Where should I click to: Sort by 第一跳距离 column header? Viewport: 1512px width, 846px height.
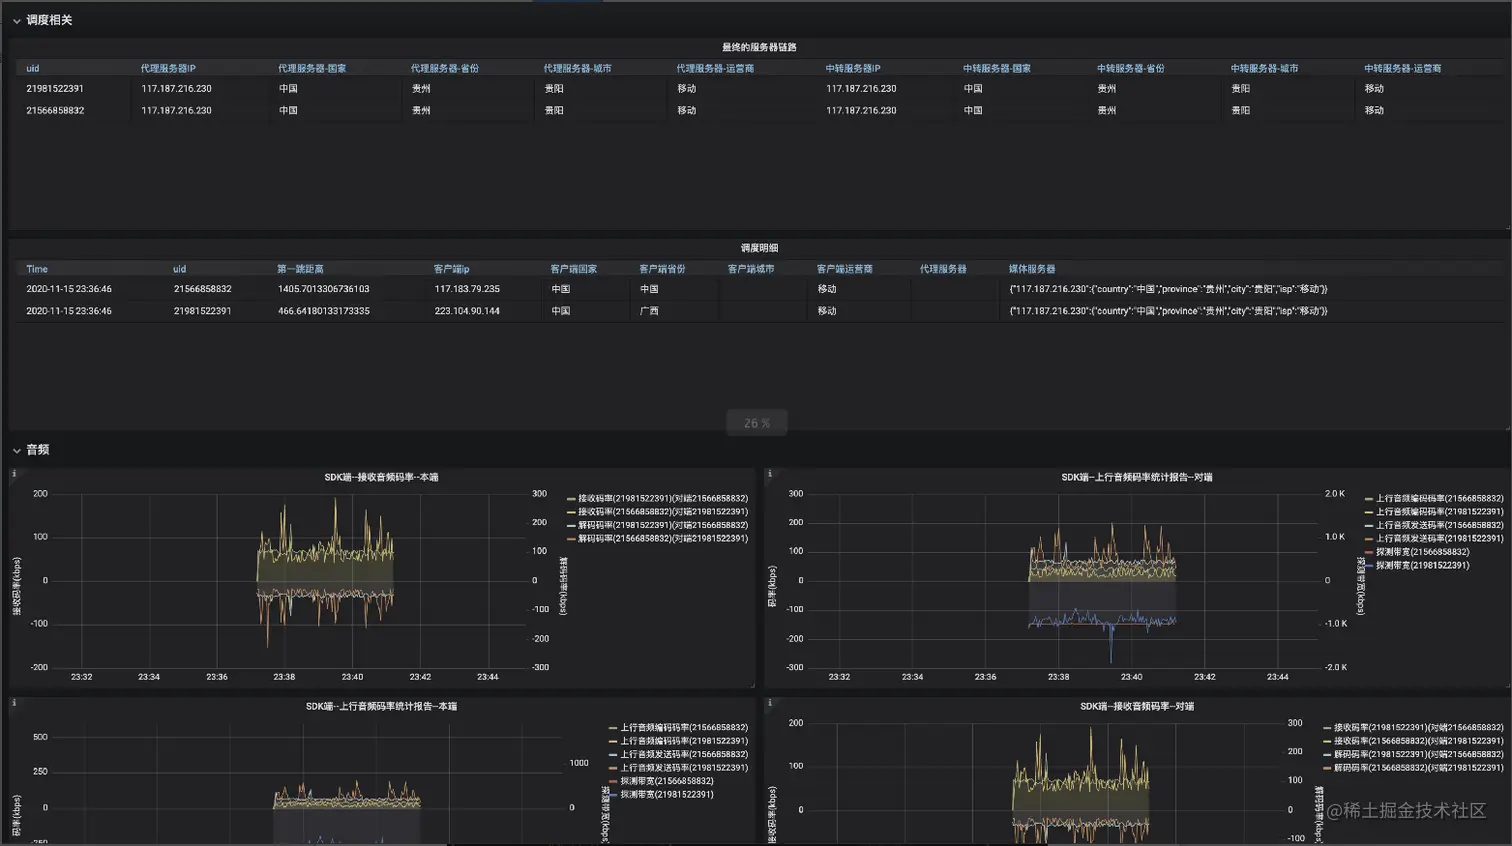pyautogui.click(x=300, y=269)
